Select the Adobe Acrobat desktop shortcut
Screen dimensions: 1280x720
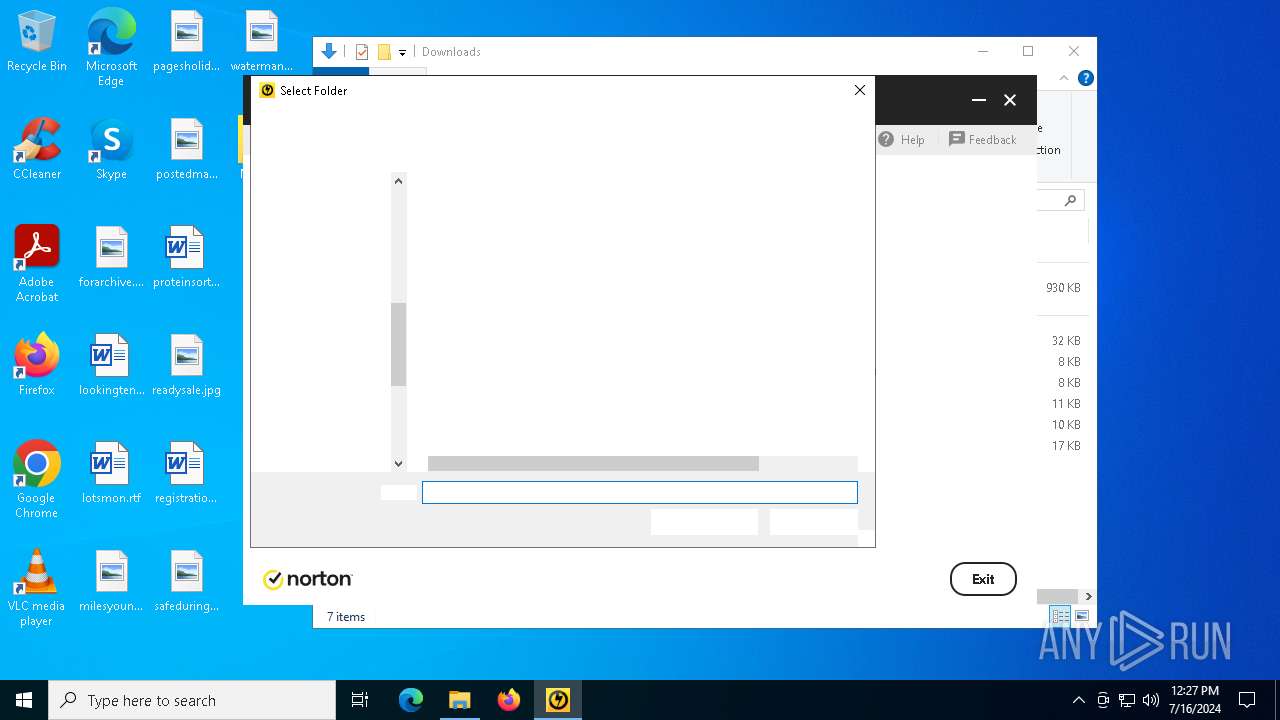[x=37, y=264]
